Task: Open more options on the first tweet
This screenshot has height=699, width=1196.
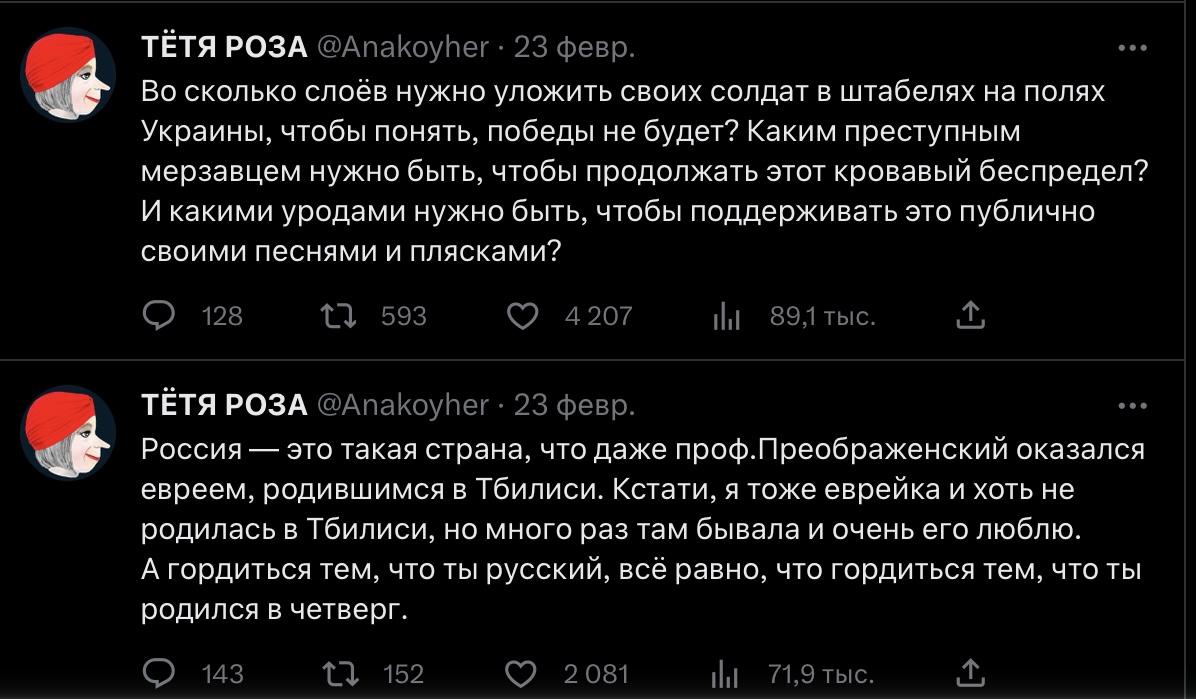Action: (1131, 47)
